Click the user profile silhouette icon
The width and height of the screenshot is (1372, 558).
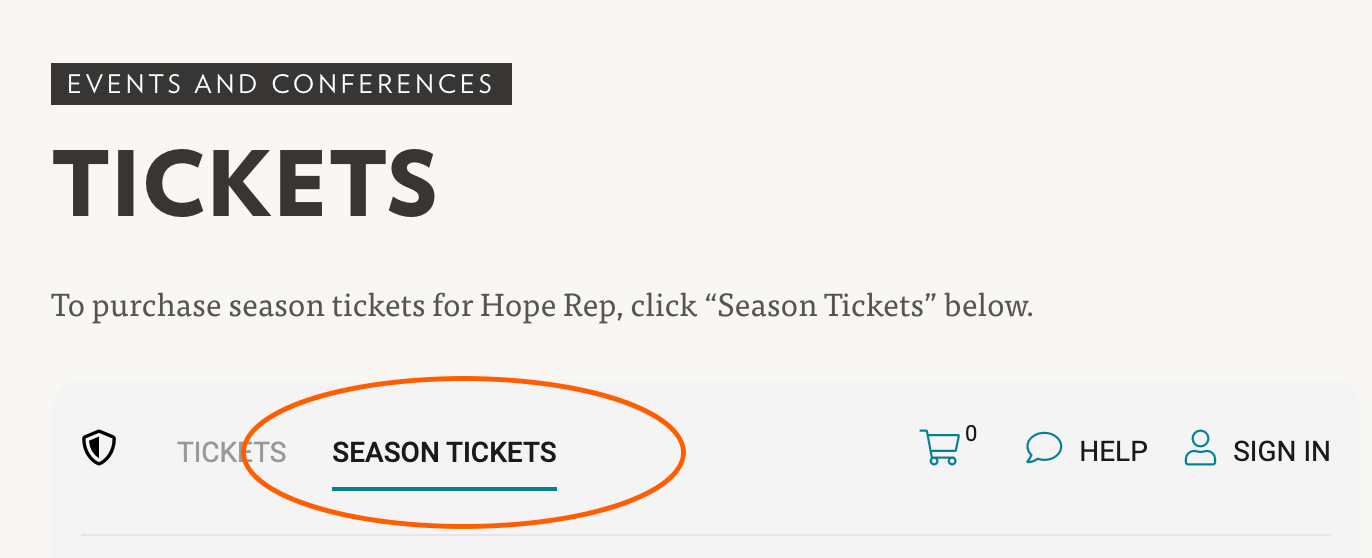(x=1199, y=448)
